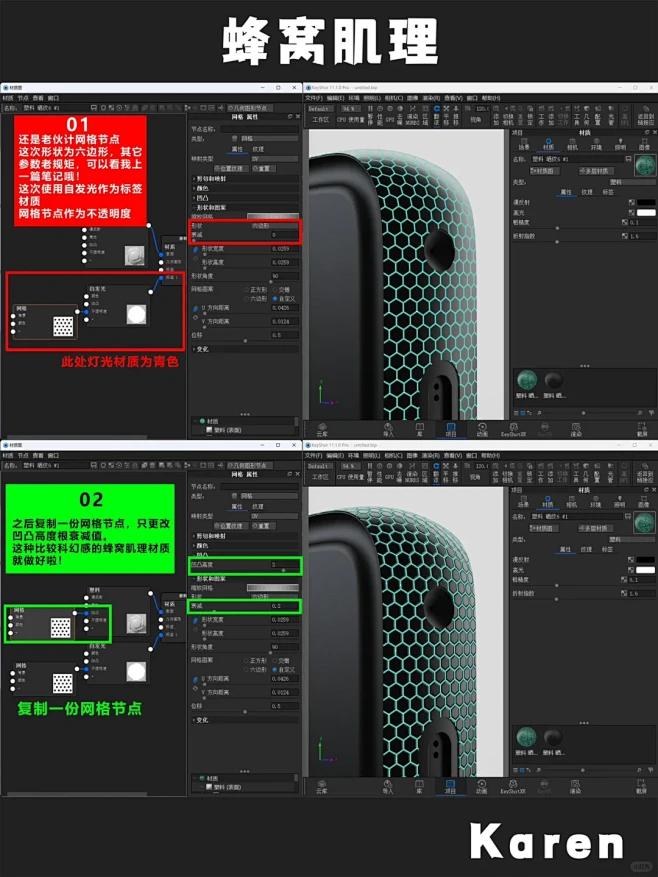Viewport: 658px width, 877px height.
Task: Switch to the 环境 tab in the upper project panel
Action: [596, 146]
